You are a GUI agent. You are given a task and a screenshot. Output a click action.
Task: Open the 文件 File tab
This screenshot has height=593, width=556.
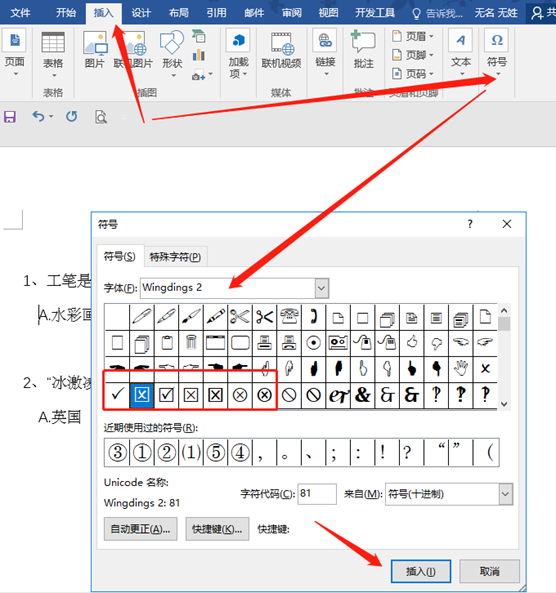[20, 13]
